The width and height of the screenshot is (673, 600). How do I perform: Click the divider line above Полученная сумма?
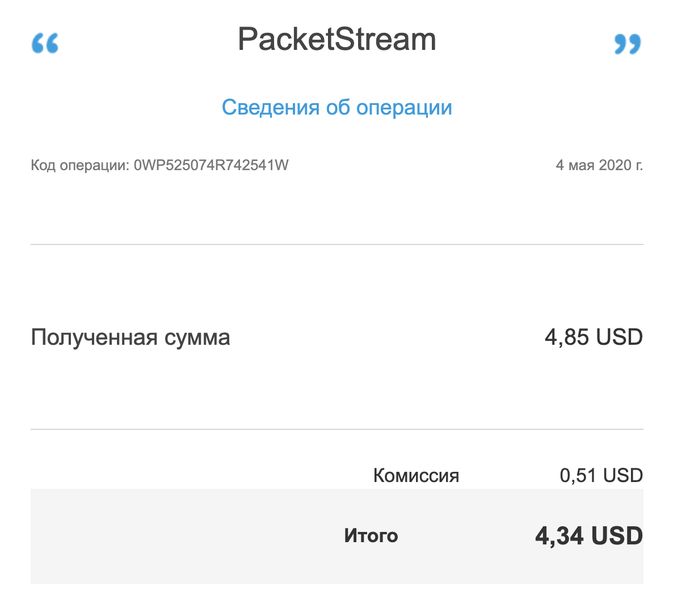pyautogui.click(x=337, y=244)
